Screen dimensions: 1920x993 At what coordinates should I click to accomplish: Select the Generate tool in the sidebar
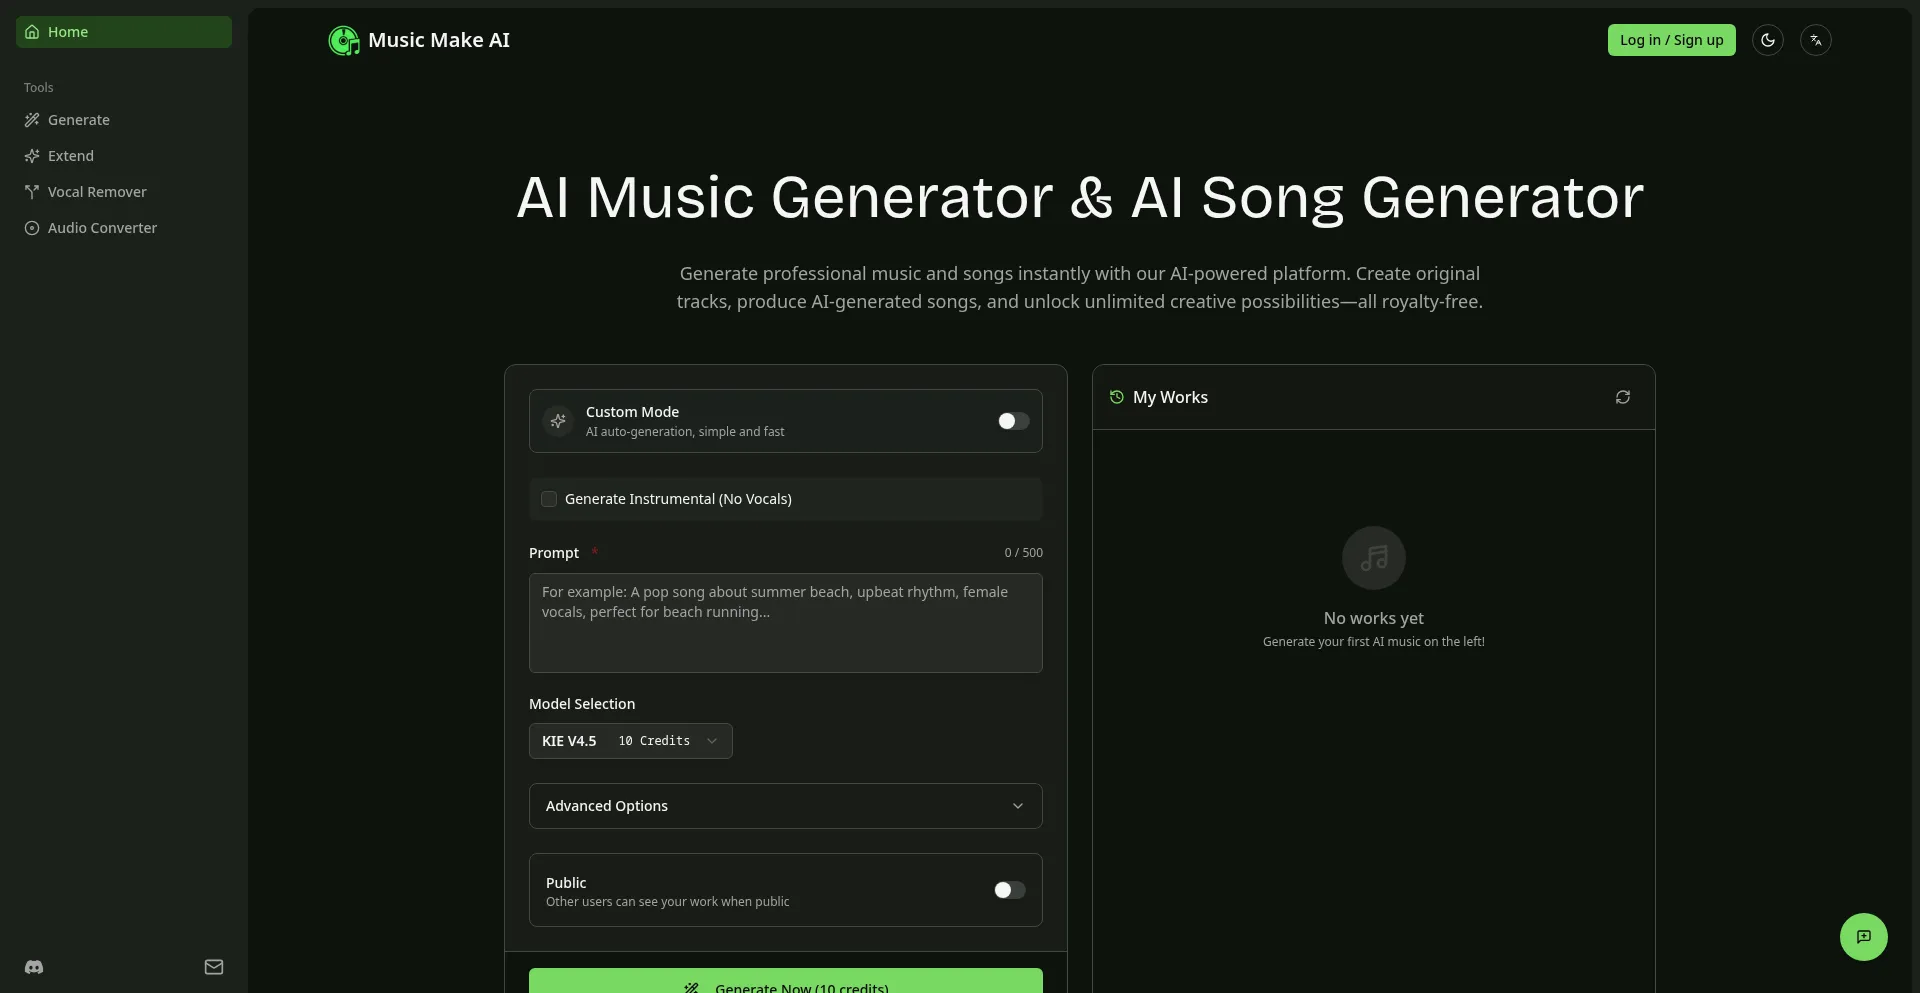(78, 119)
